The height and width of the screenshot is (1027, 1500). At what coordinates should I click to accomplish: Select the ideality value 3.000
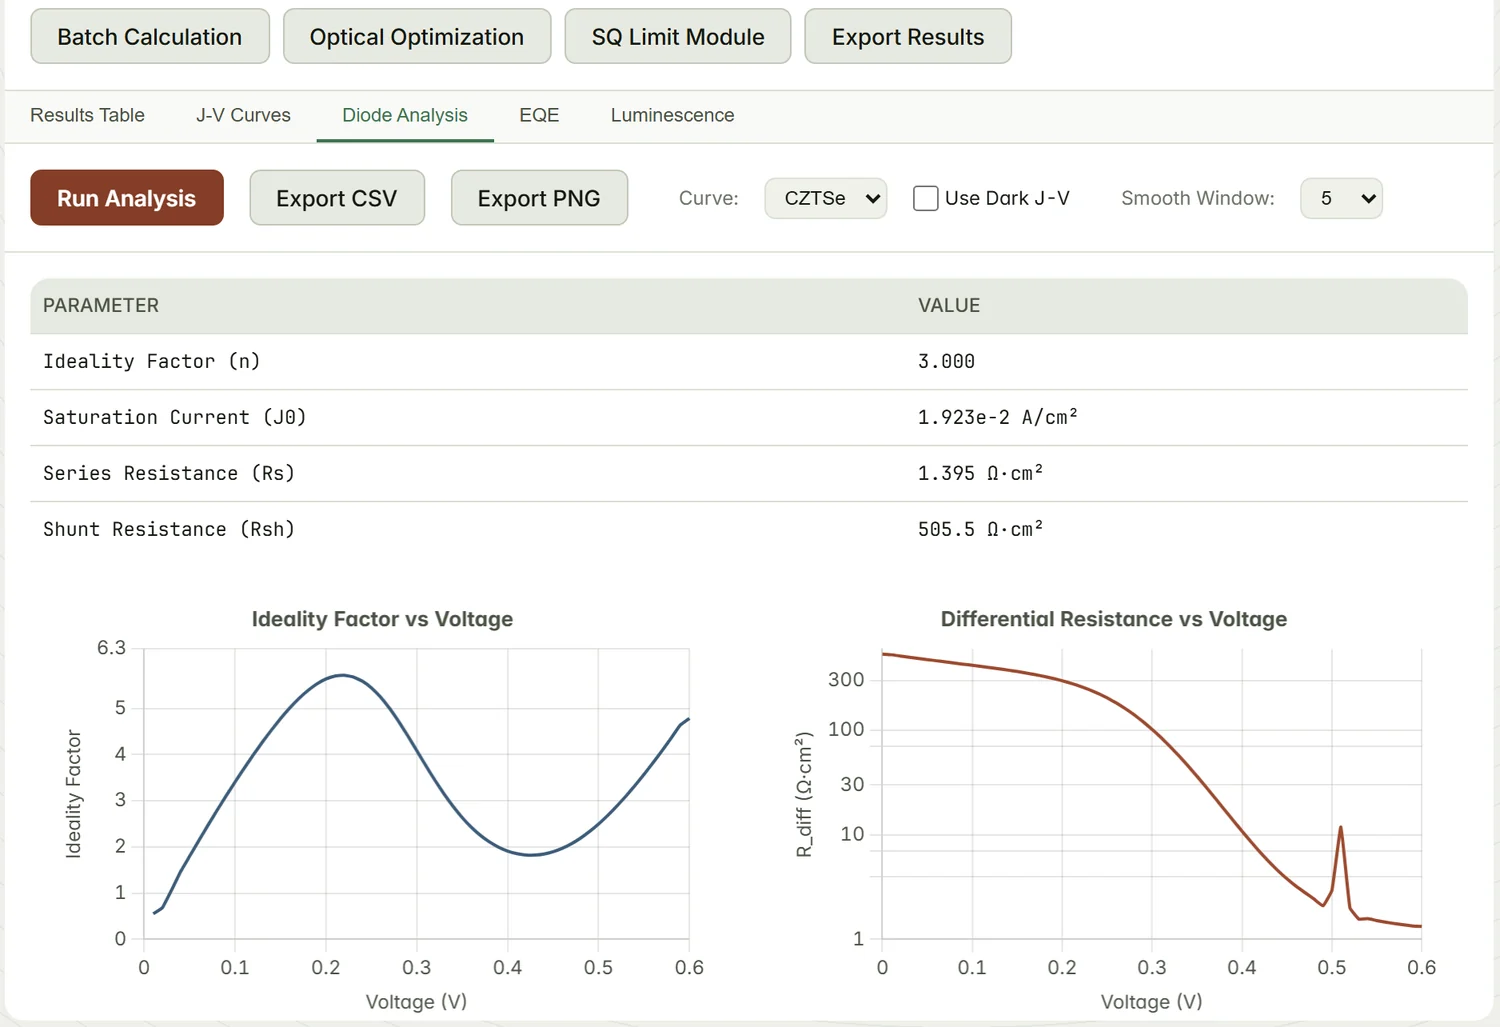(x=946, y=361)
